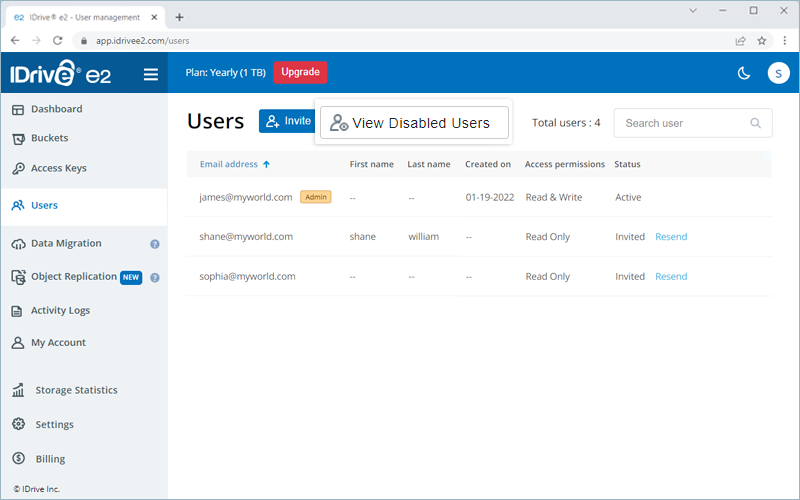Viewport: 800px width, 500px height.
Task: Click the Dashboard sidebar icon
Action: coord(18,110)
